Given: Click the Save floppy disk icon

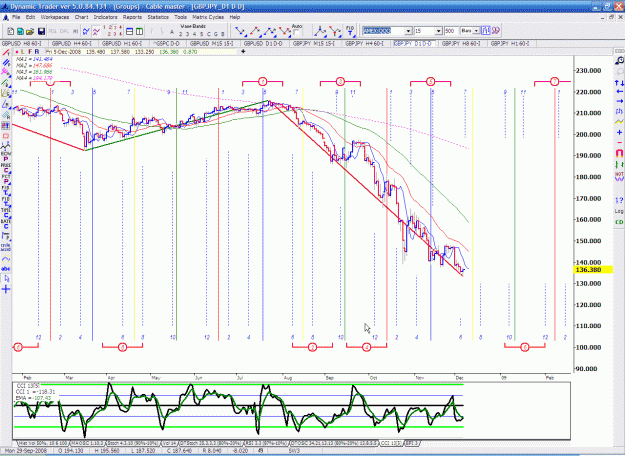Looking at the screenshot, I should 41,31.
